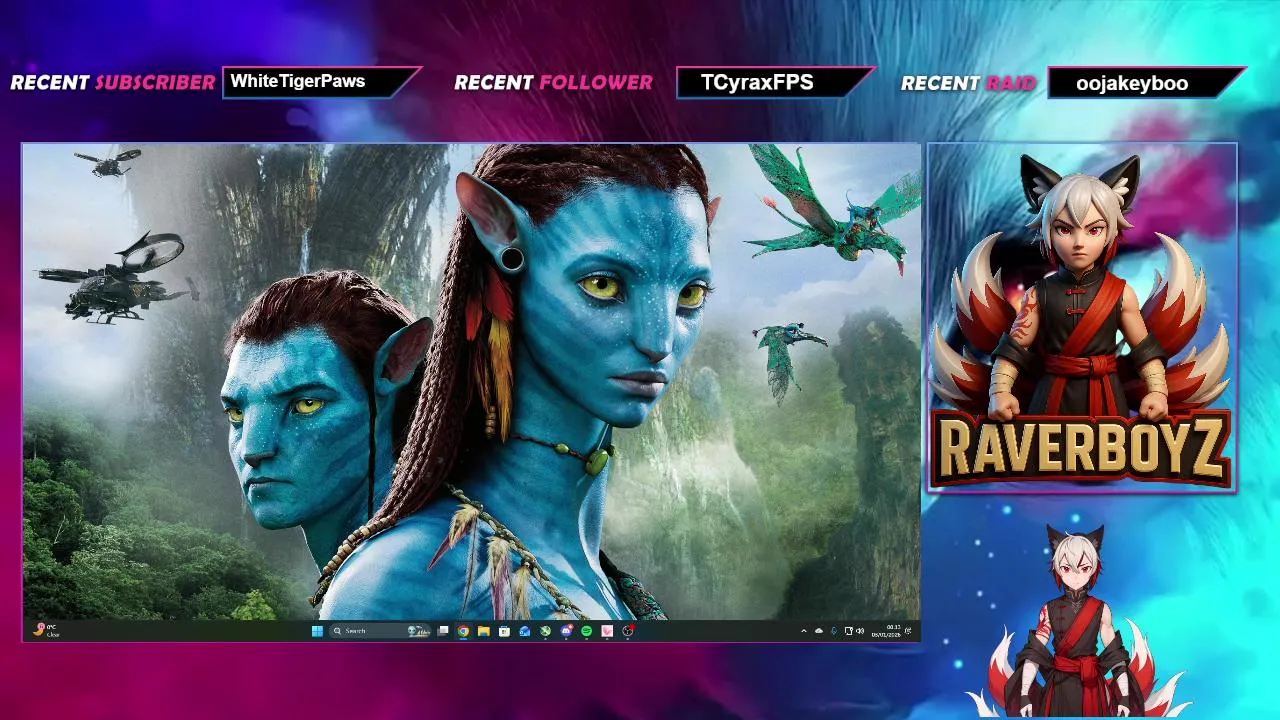1280x720 pixels.
Task: Open the weather widget on taskbar
Action: pos(46,630)
